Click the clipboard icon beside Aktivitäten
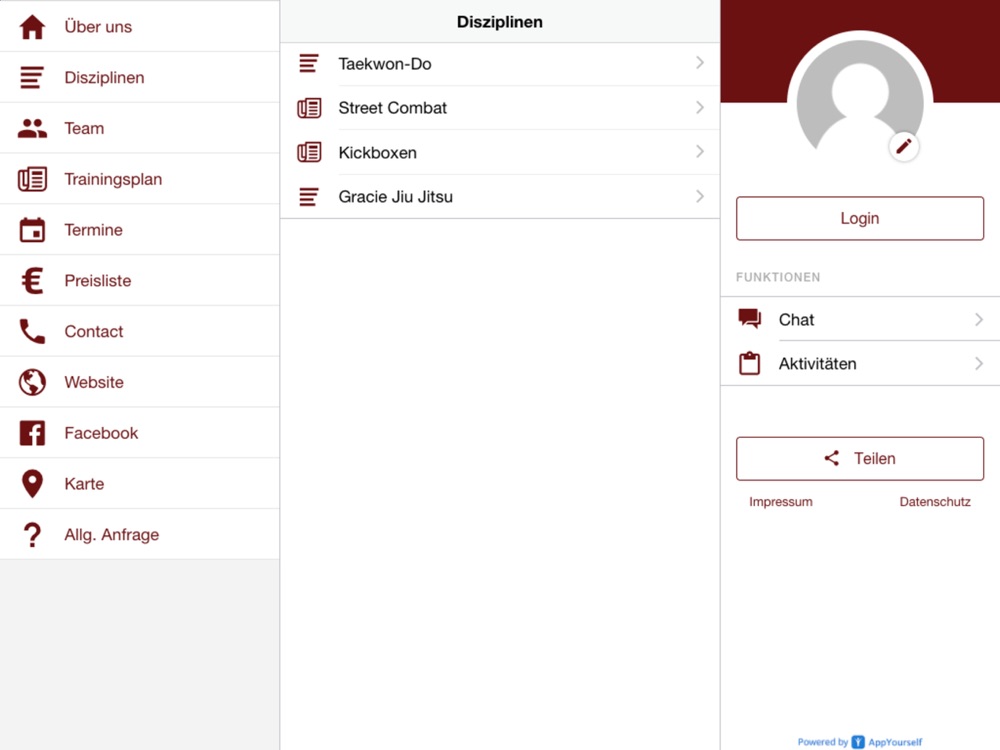The width and height of the screenshot is (1000, 750). 749,364
